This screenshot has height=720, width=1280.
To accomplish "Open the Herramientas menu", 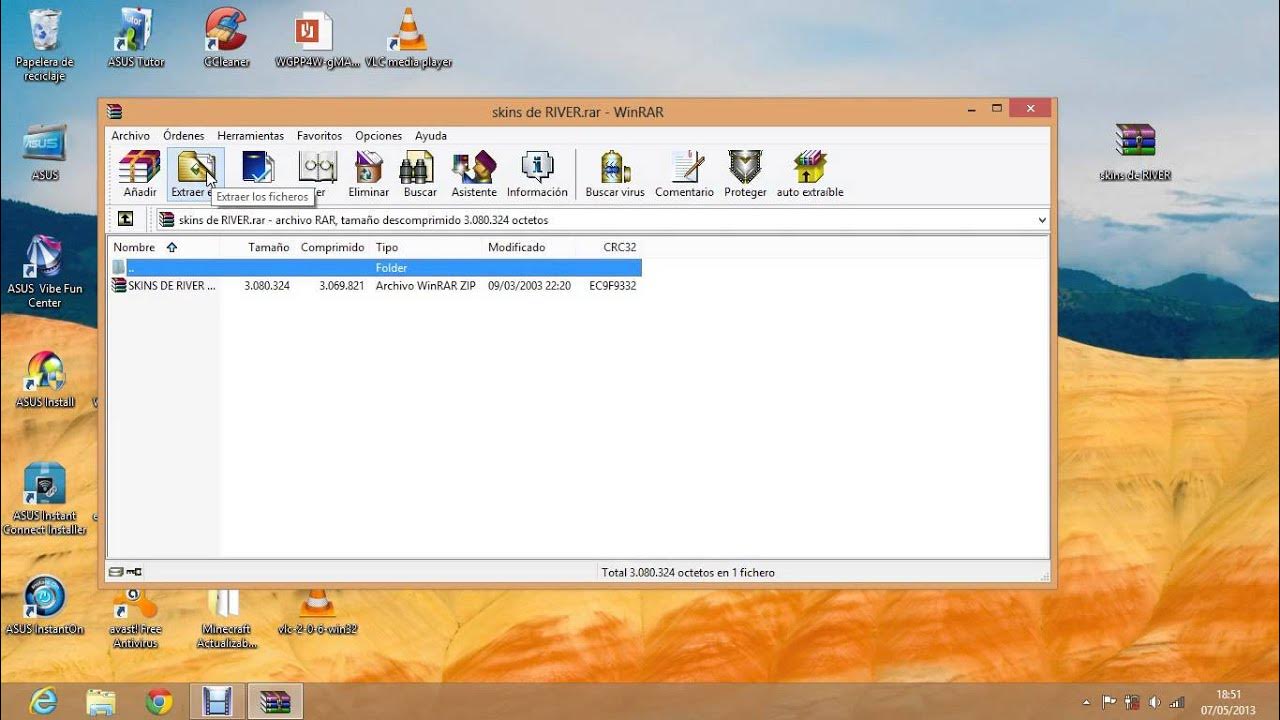I will (x=250, y=135).
